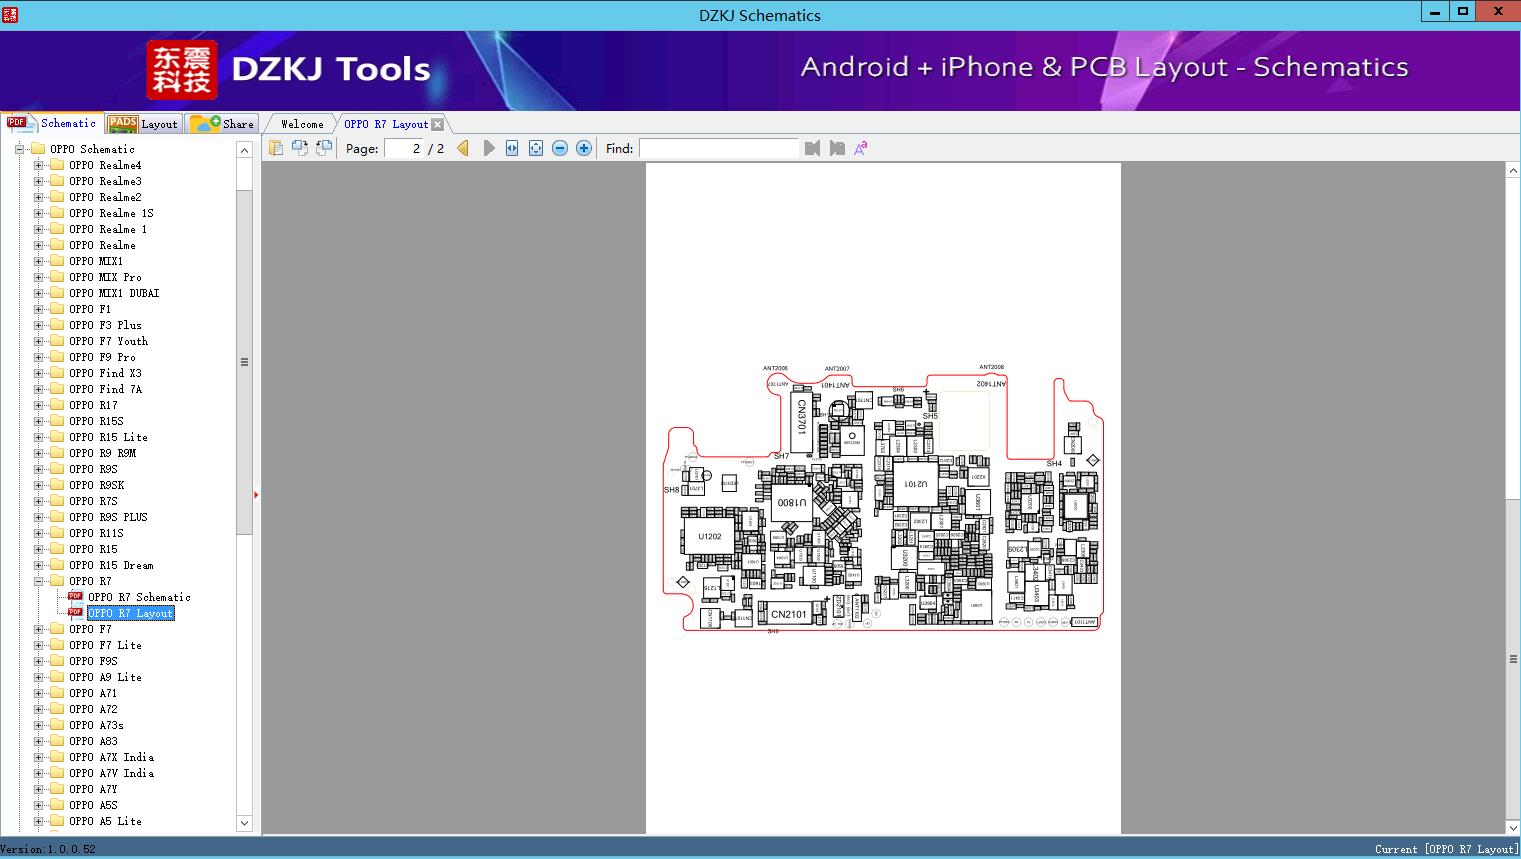The width and height of the screenshot is (1521, 859).
Task: Expand the OPPO Find X3 folder
Action: (x=39, y=373)
